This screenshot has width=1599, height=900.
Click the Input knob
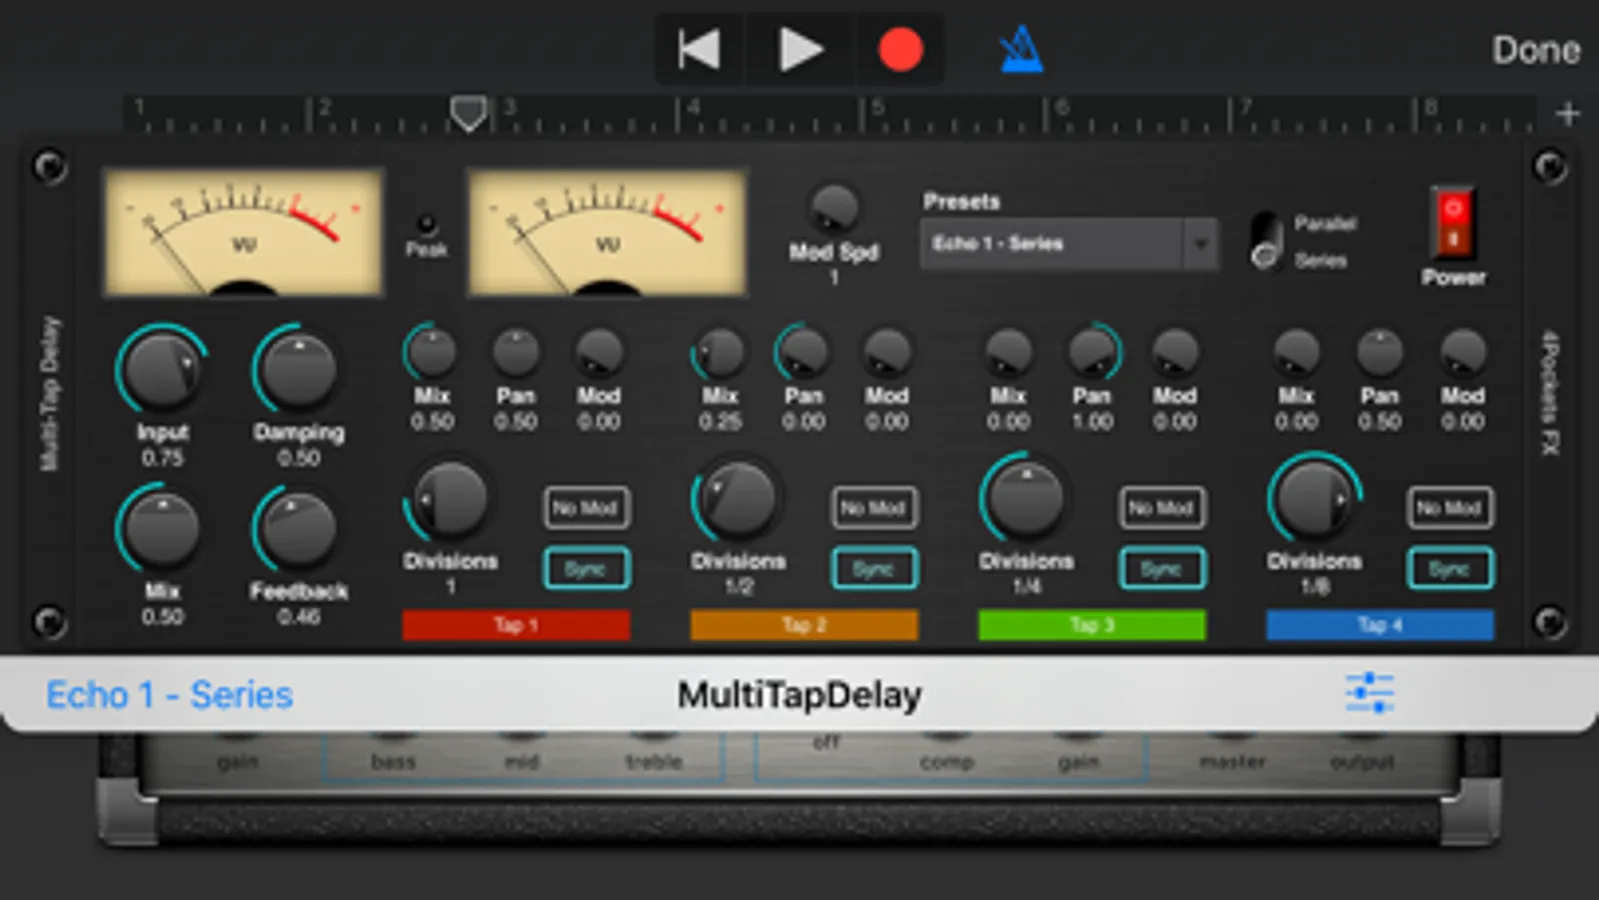161,369
